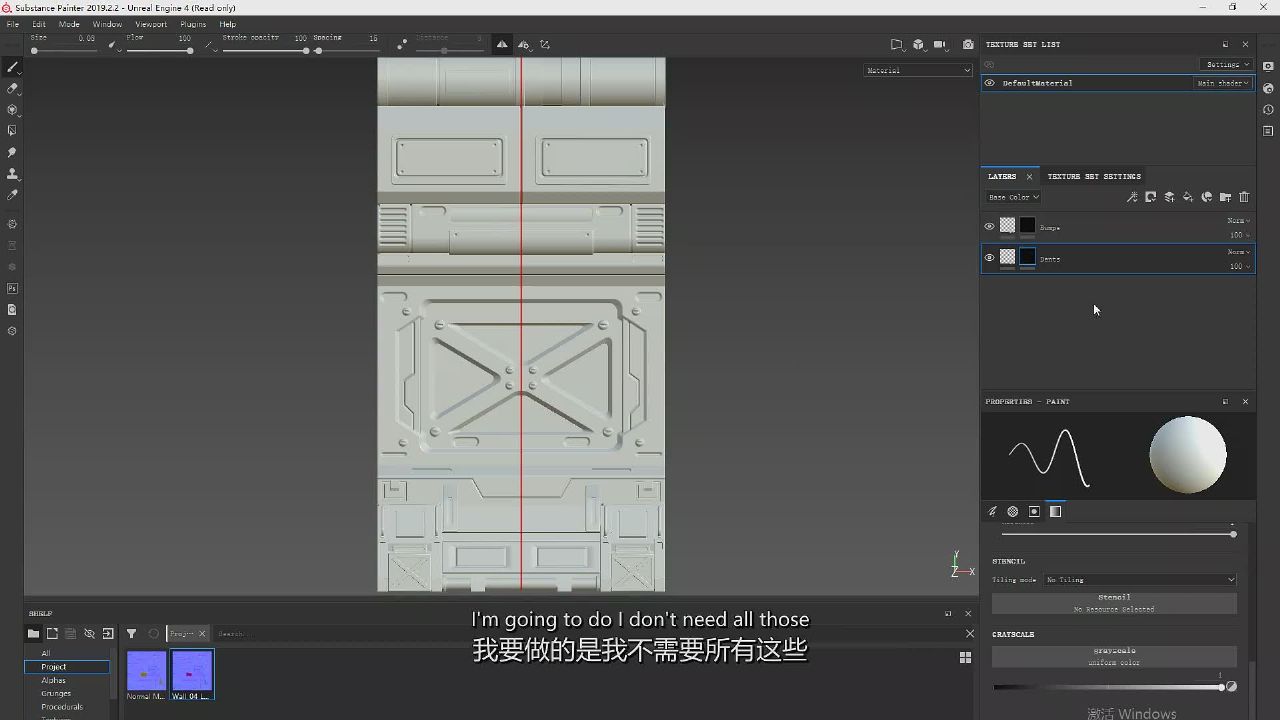Click the Add effect magic wand icon
This screenshot has width=1280, height=720.
coord(1132,197)
